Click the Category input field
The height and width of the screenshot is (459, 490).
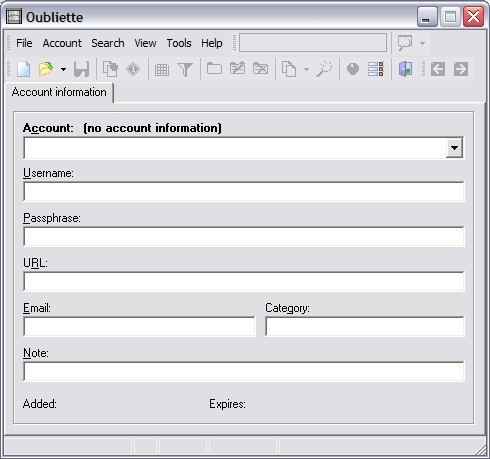point(365,327)
